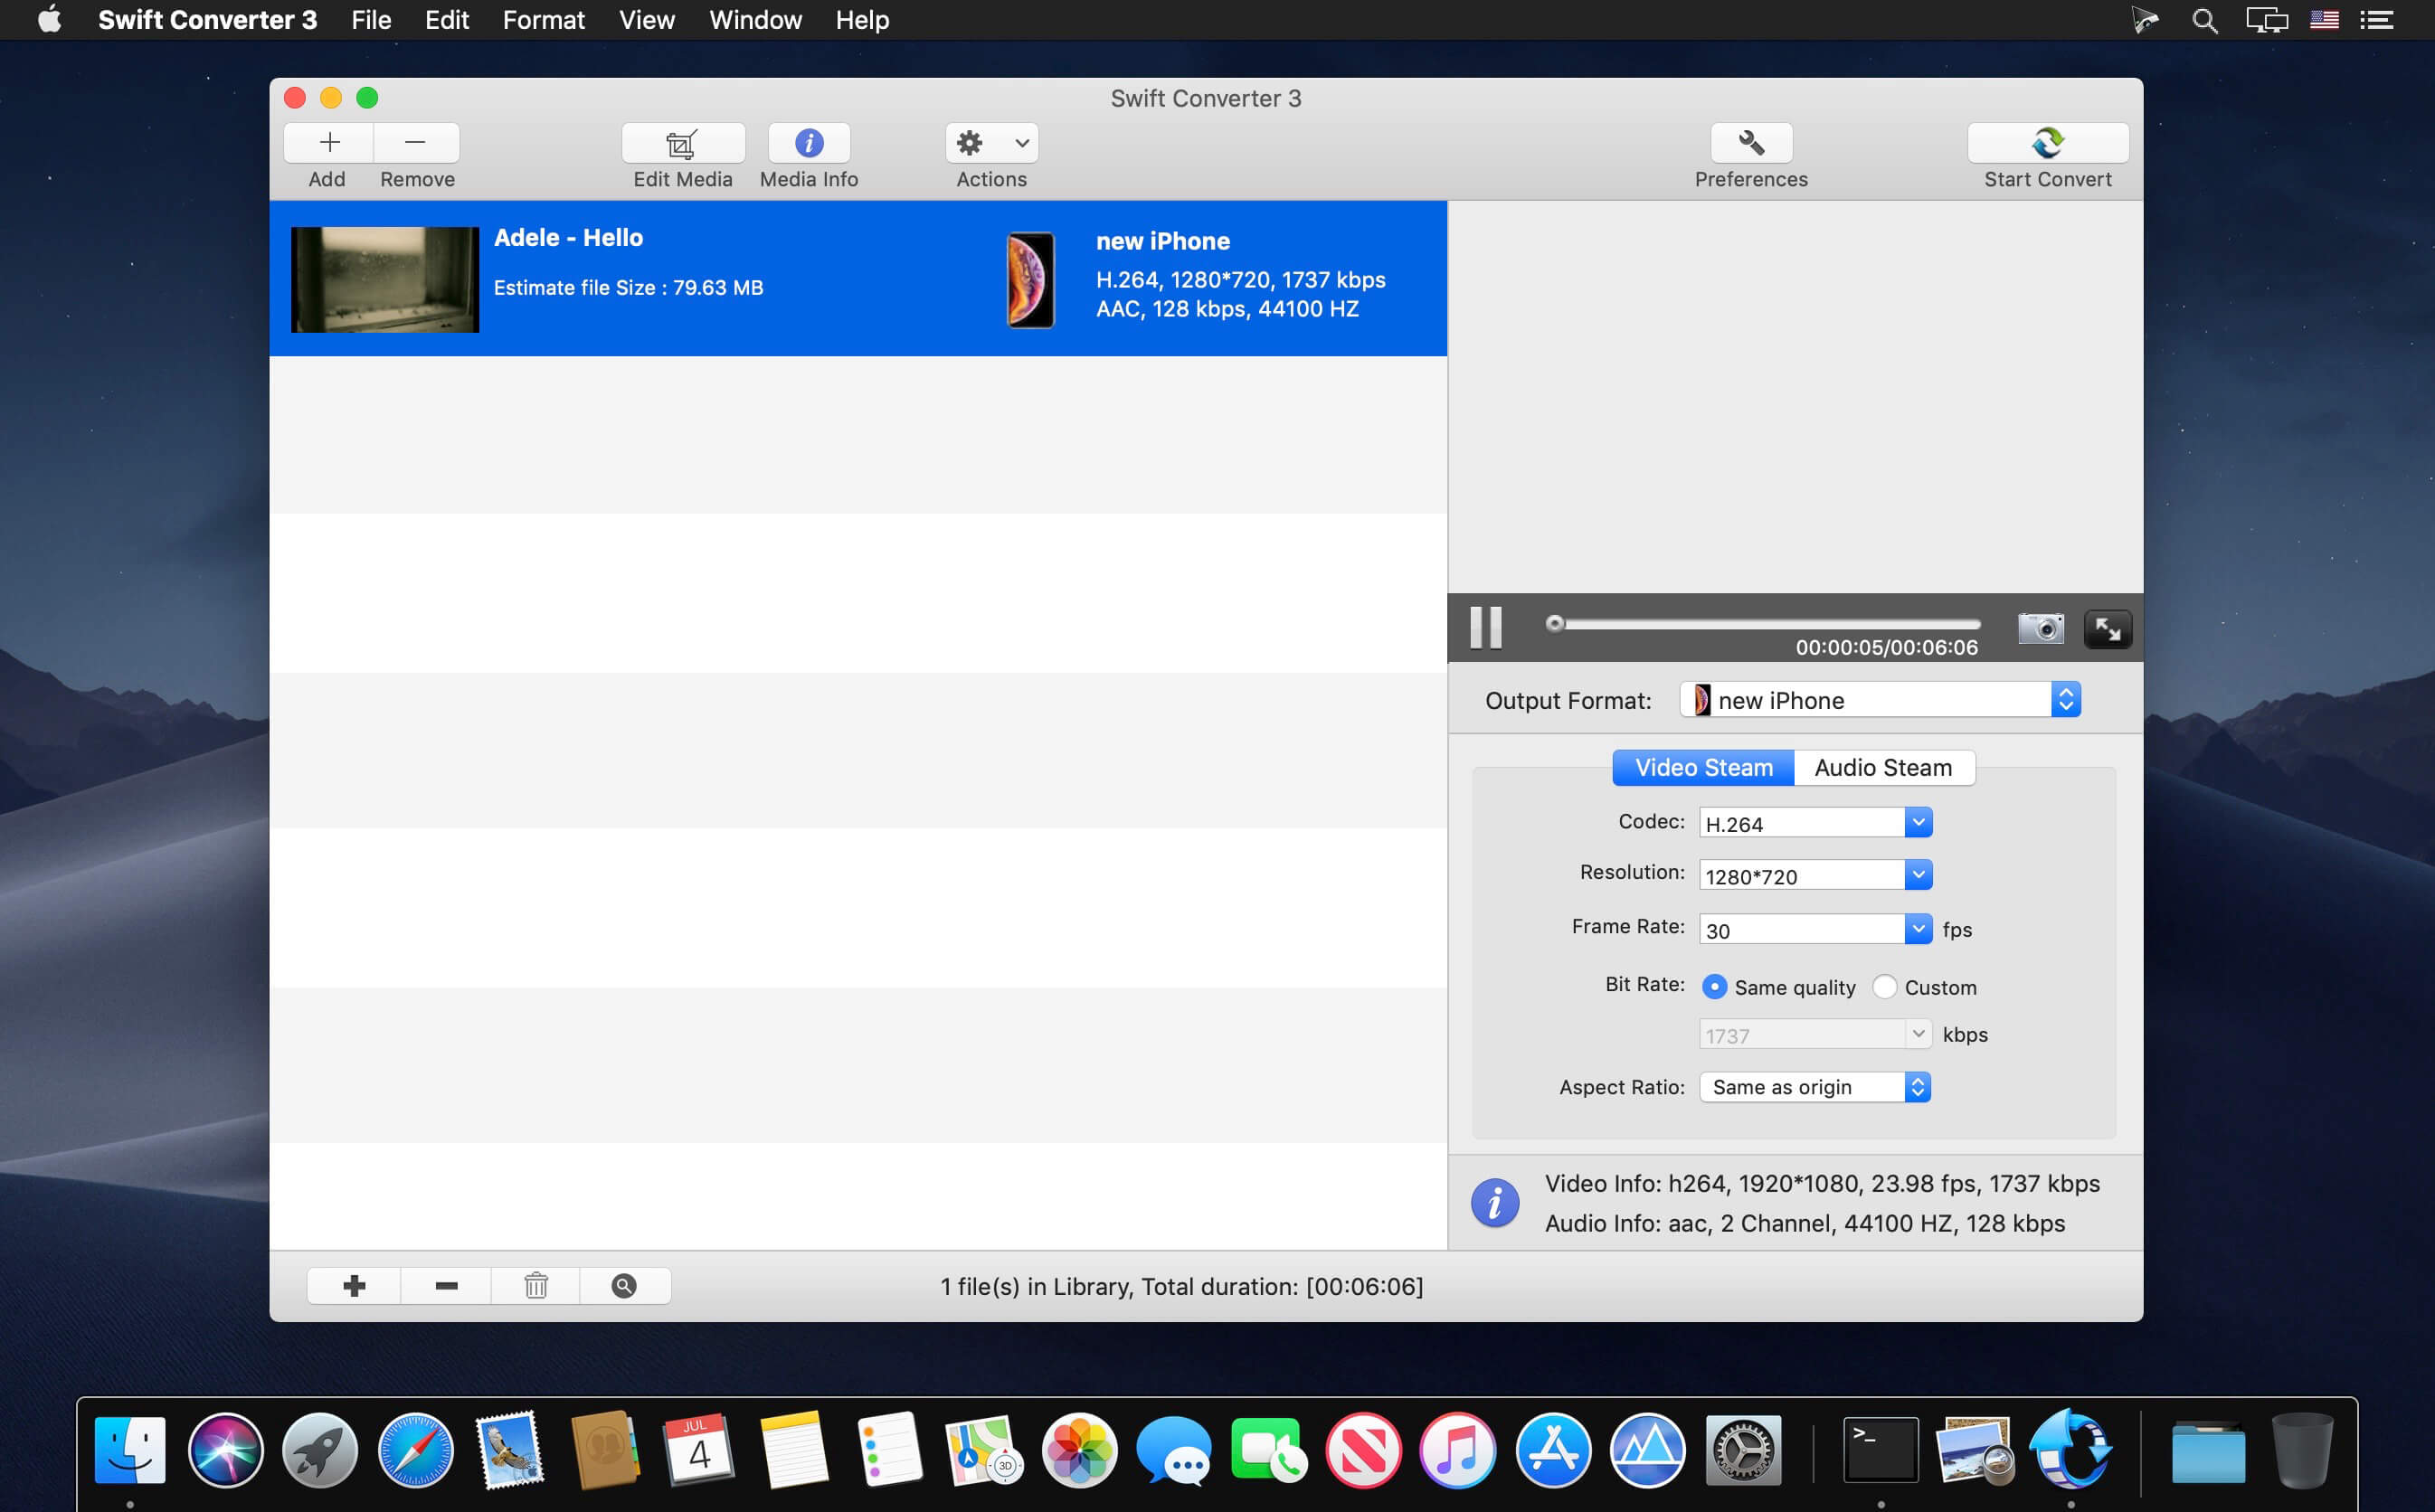
Task: Open System Preferences from the Dock
Action: (1743, 1450)
